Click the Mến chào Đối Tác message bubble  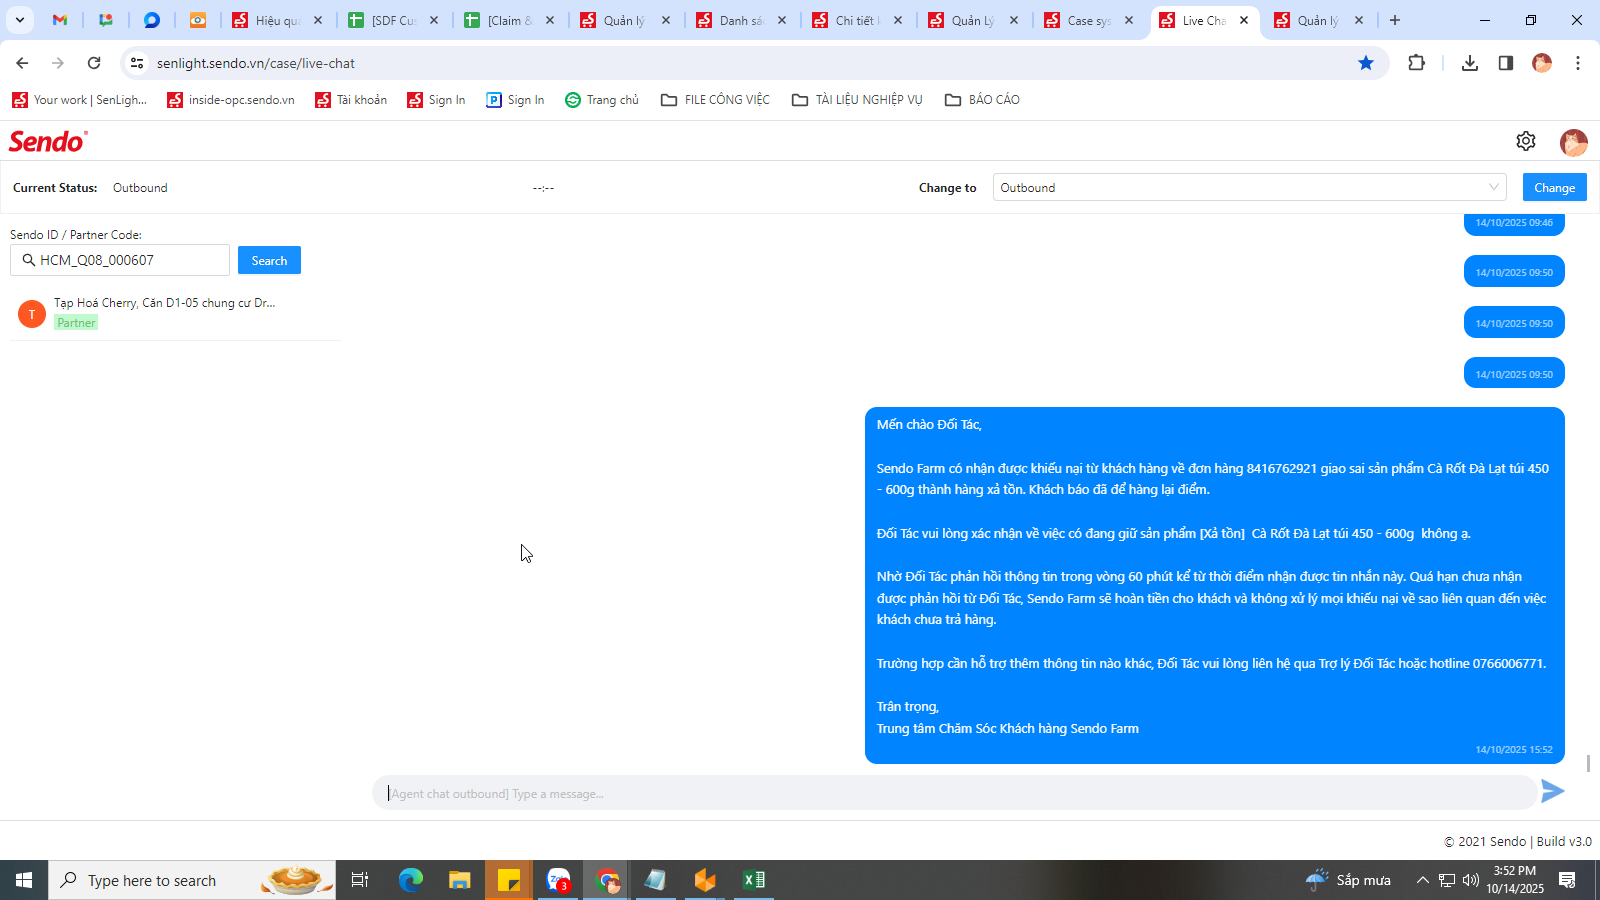(x=1214, y=585)
